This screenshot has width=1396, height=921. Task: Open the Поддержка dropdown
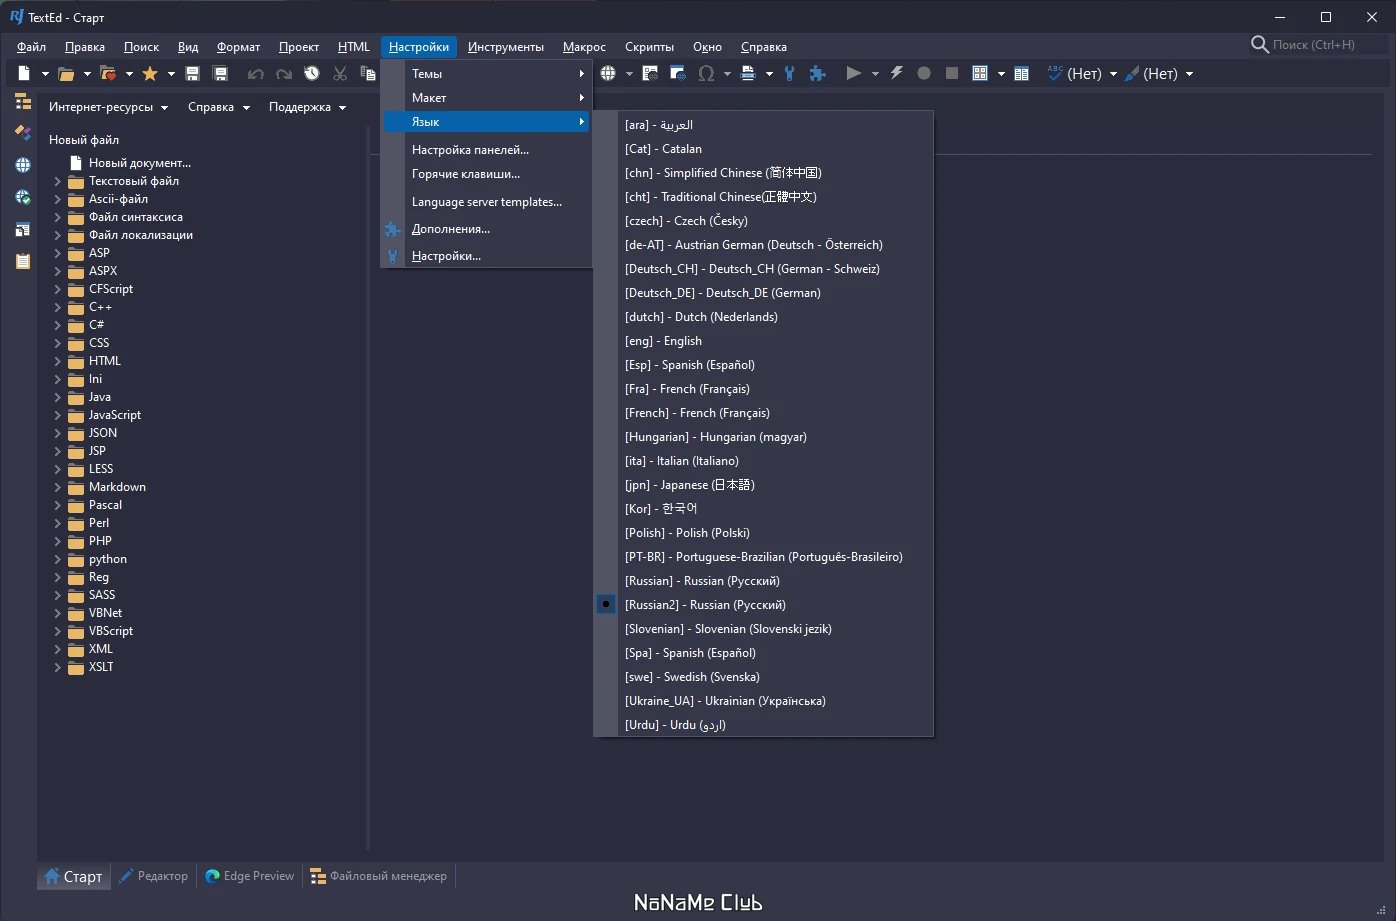click(307, 107)
